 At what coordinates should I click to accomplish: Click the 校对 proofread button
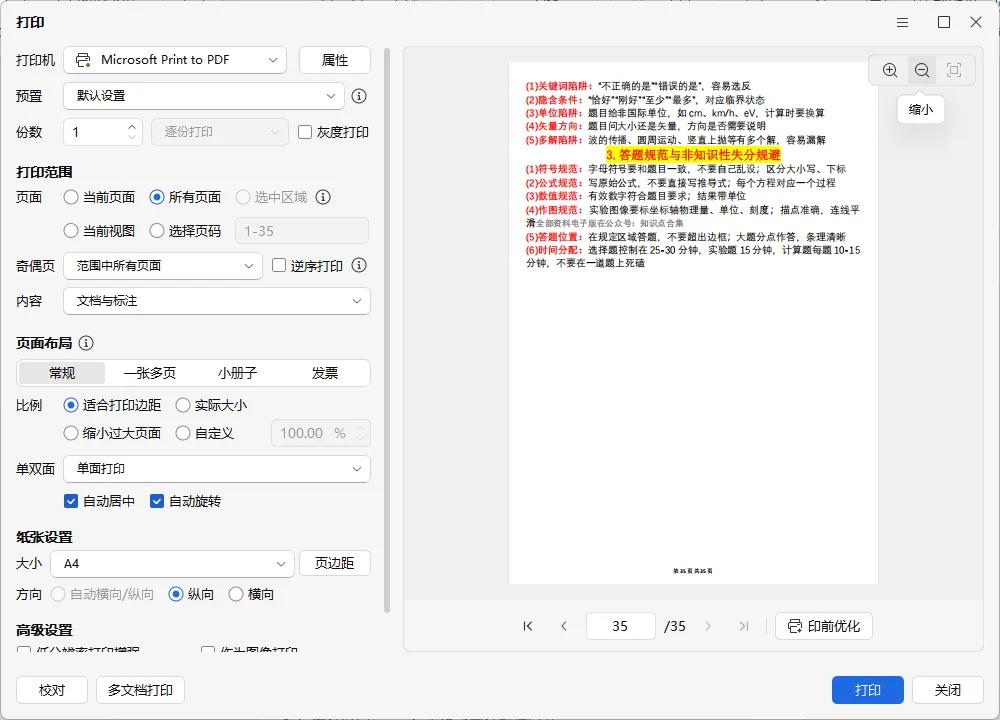coord(52,690)
